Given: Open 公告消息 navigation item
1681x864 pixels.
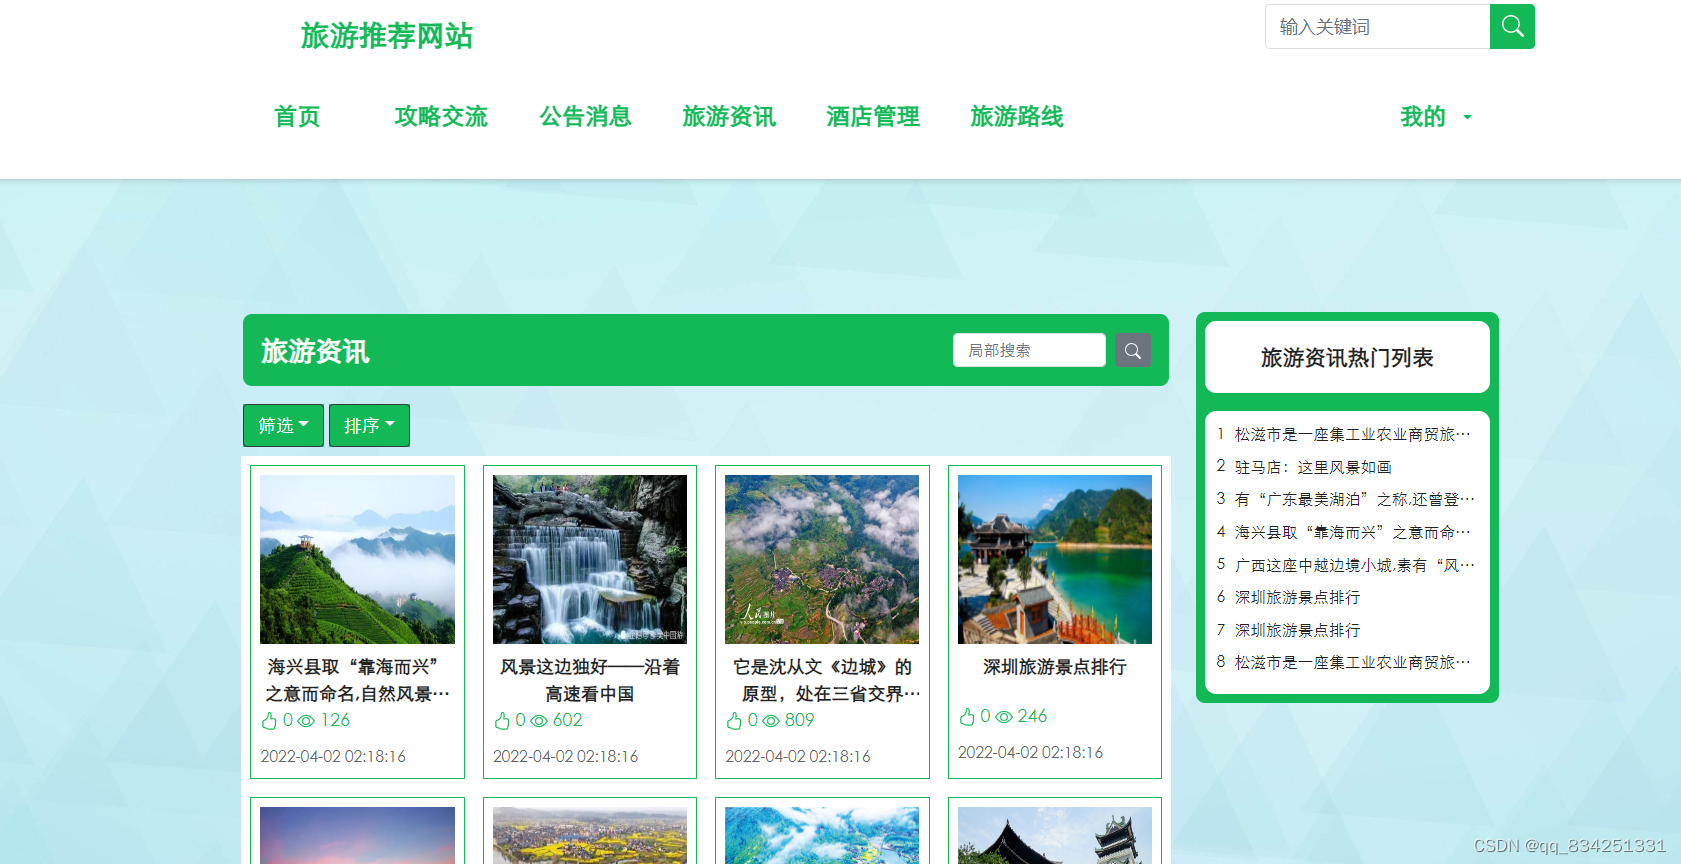Looking at the screenshot, I should tap(585, 117).
